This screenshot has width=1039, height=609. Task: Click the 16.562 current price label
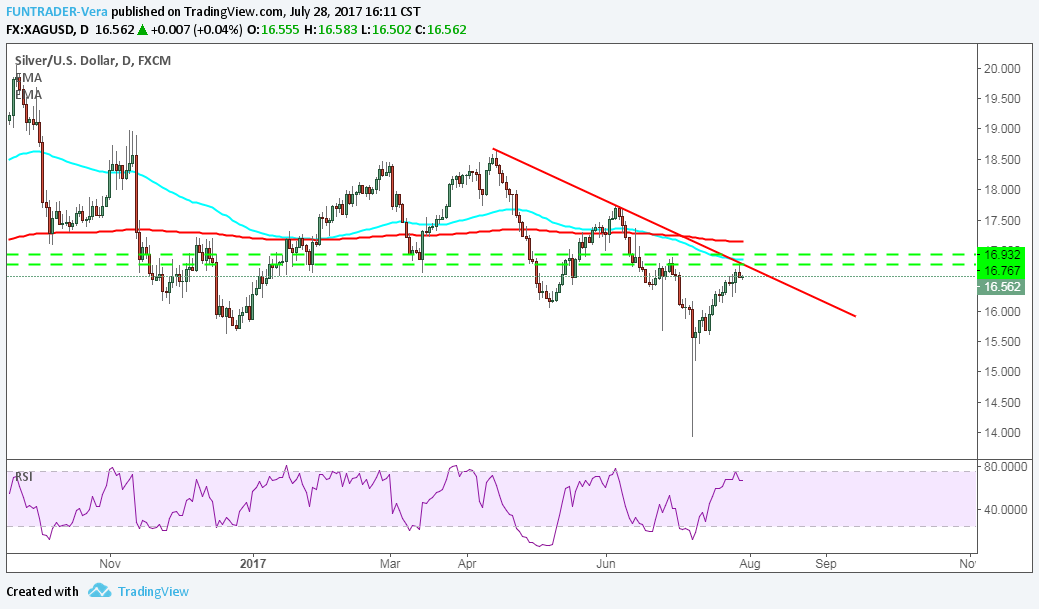point(1001,287)
